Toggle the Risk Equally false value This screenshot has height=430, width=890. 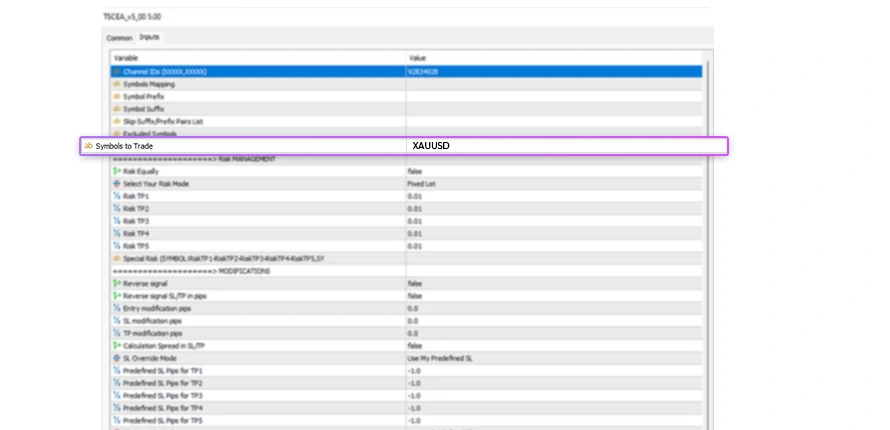(x=415, y=171)
